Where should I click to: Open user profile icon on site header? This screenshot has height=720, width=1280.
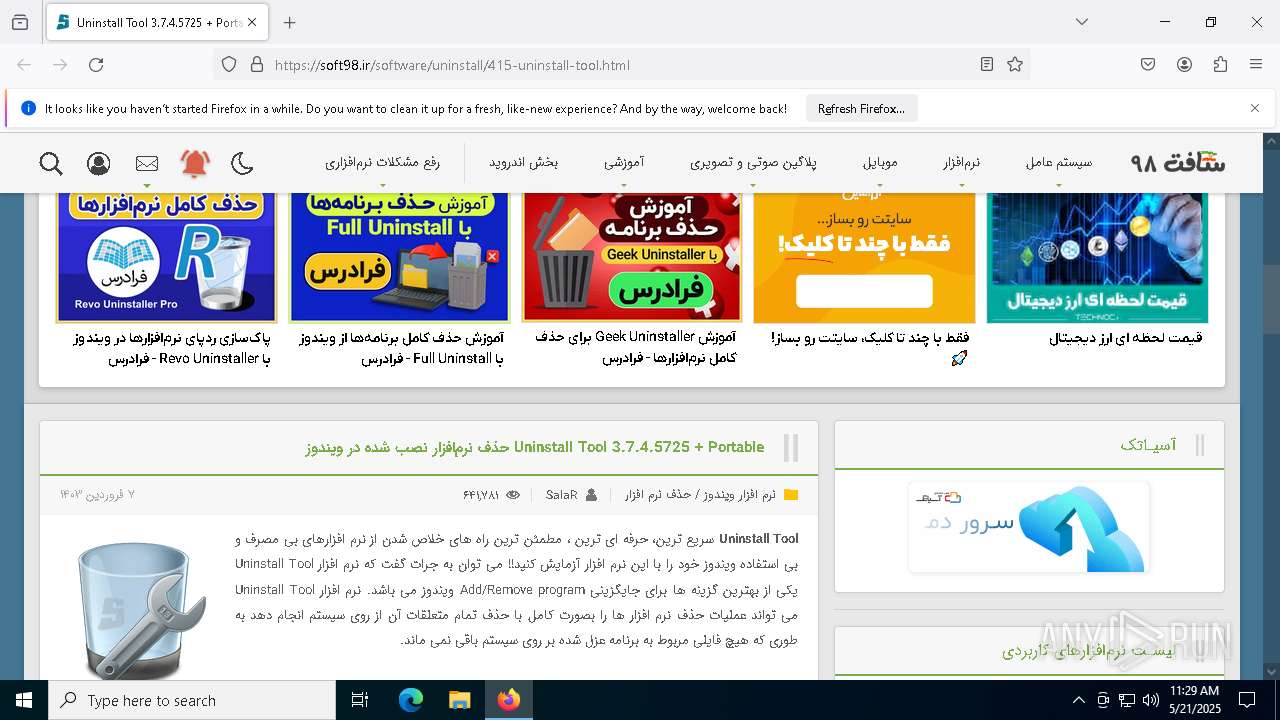98,163
